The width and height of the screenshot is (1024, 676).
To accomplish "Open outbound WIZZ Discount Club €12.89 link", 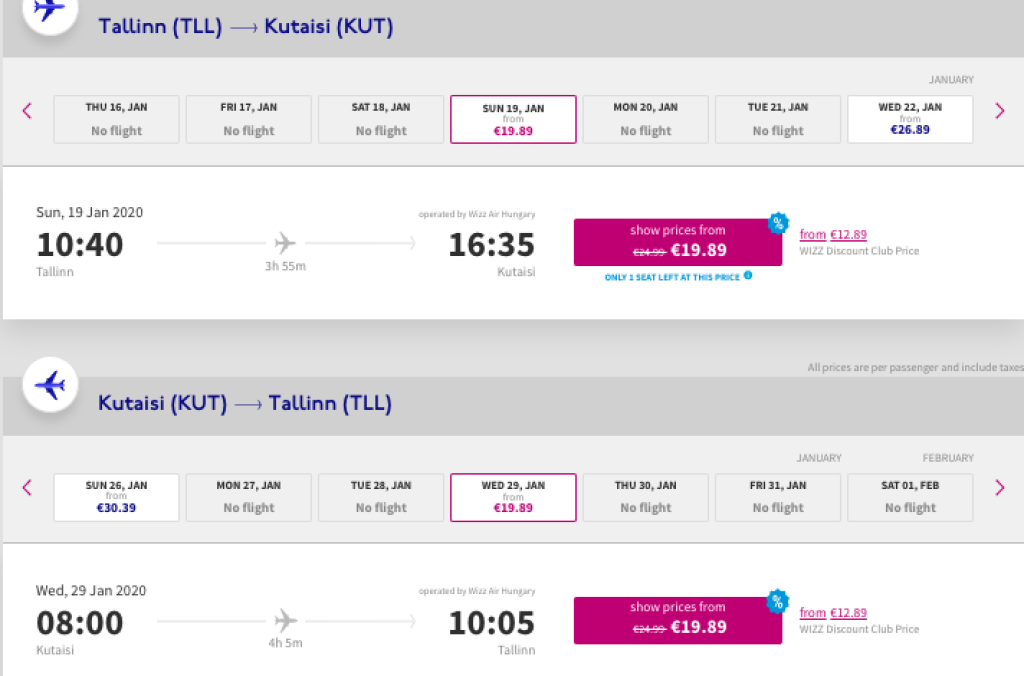I will point(833,235).
